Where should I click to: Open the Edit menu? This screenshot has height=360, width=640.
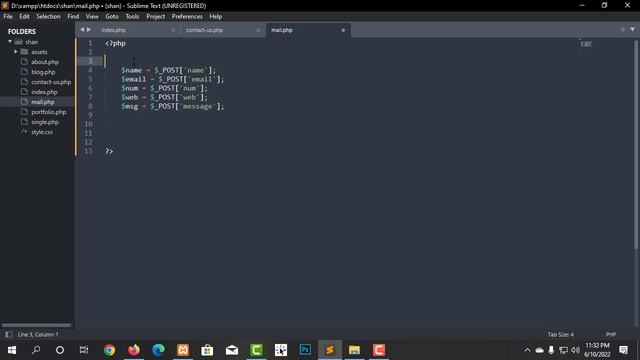pos(24,16)
